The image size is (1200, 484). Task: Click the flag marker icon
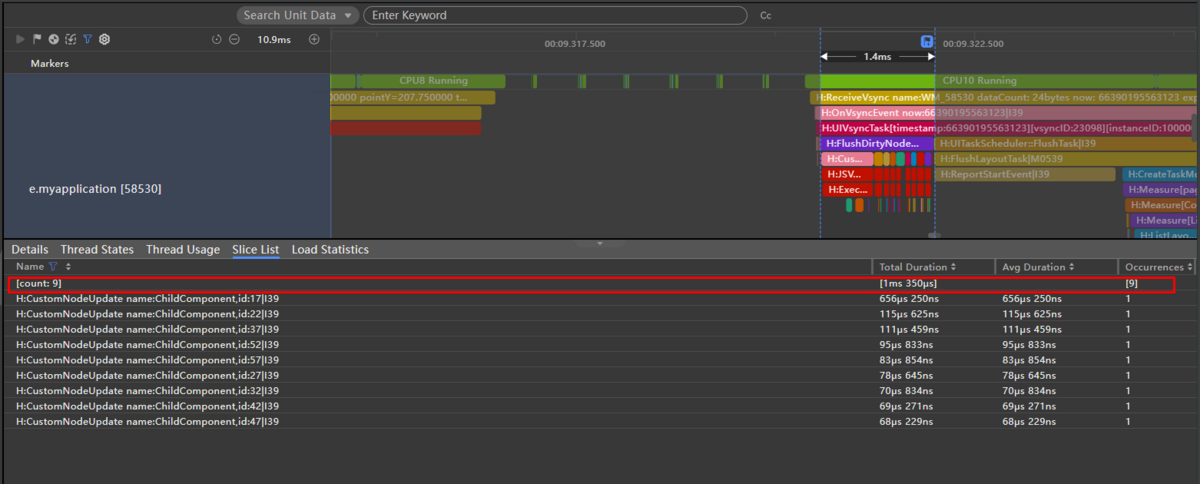[x=37, y=39]
